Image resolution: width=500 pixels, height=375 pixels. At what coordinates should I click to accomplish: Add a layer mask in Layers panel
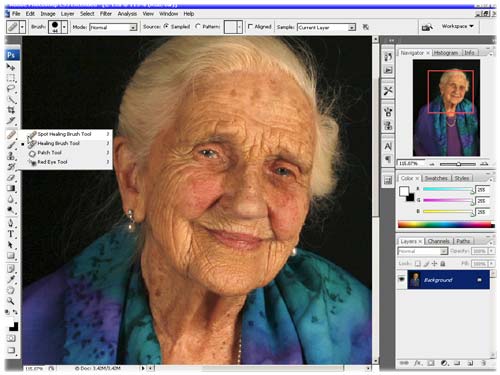(x=431, y=363)
